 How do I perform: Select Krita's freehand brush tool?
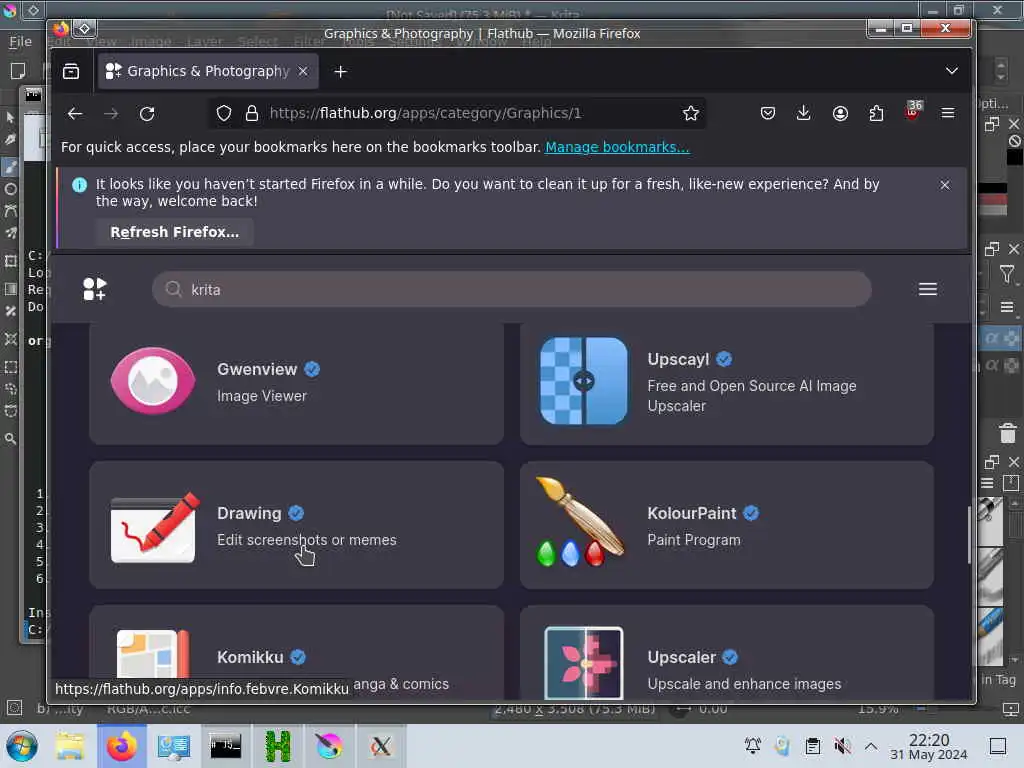click(x=10, y=167)
